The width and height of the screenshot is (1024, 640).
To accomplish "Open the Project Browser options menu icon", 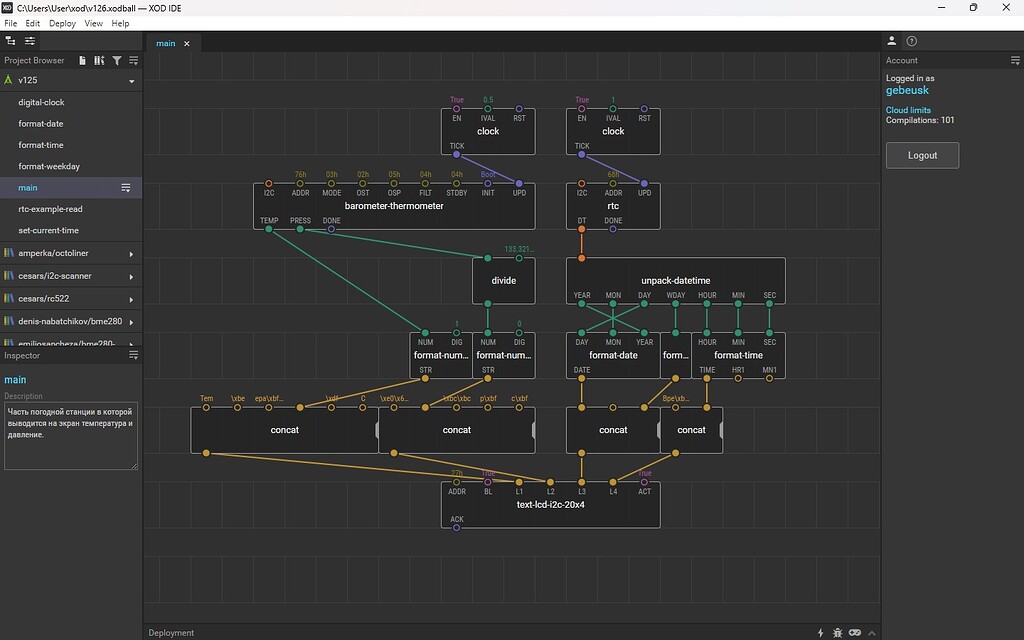I will tap(135, 60).
